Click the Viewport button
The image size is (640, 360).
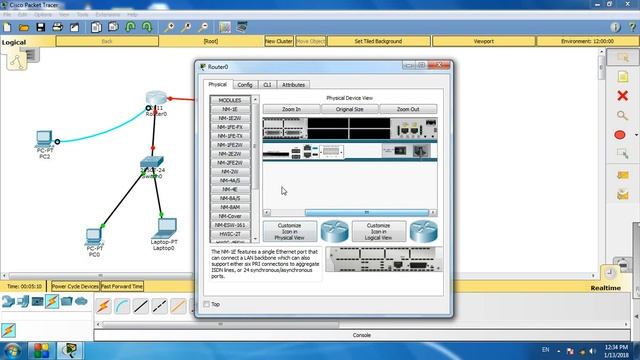click(484, 41)
